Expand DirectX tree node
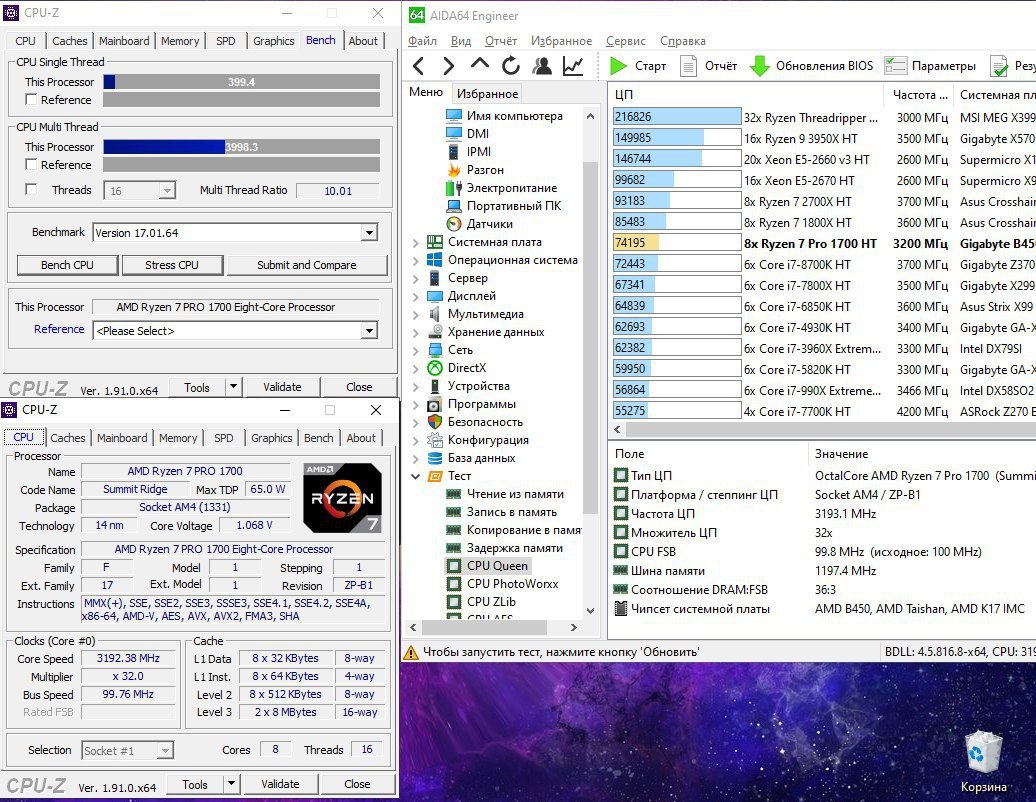 pyautogui.click(x=416, y=368)
